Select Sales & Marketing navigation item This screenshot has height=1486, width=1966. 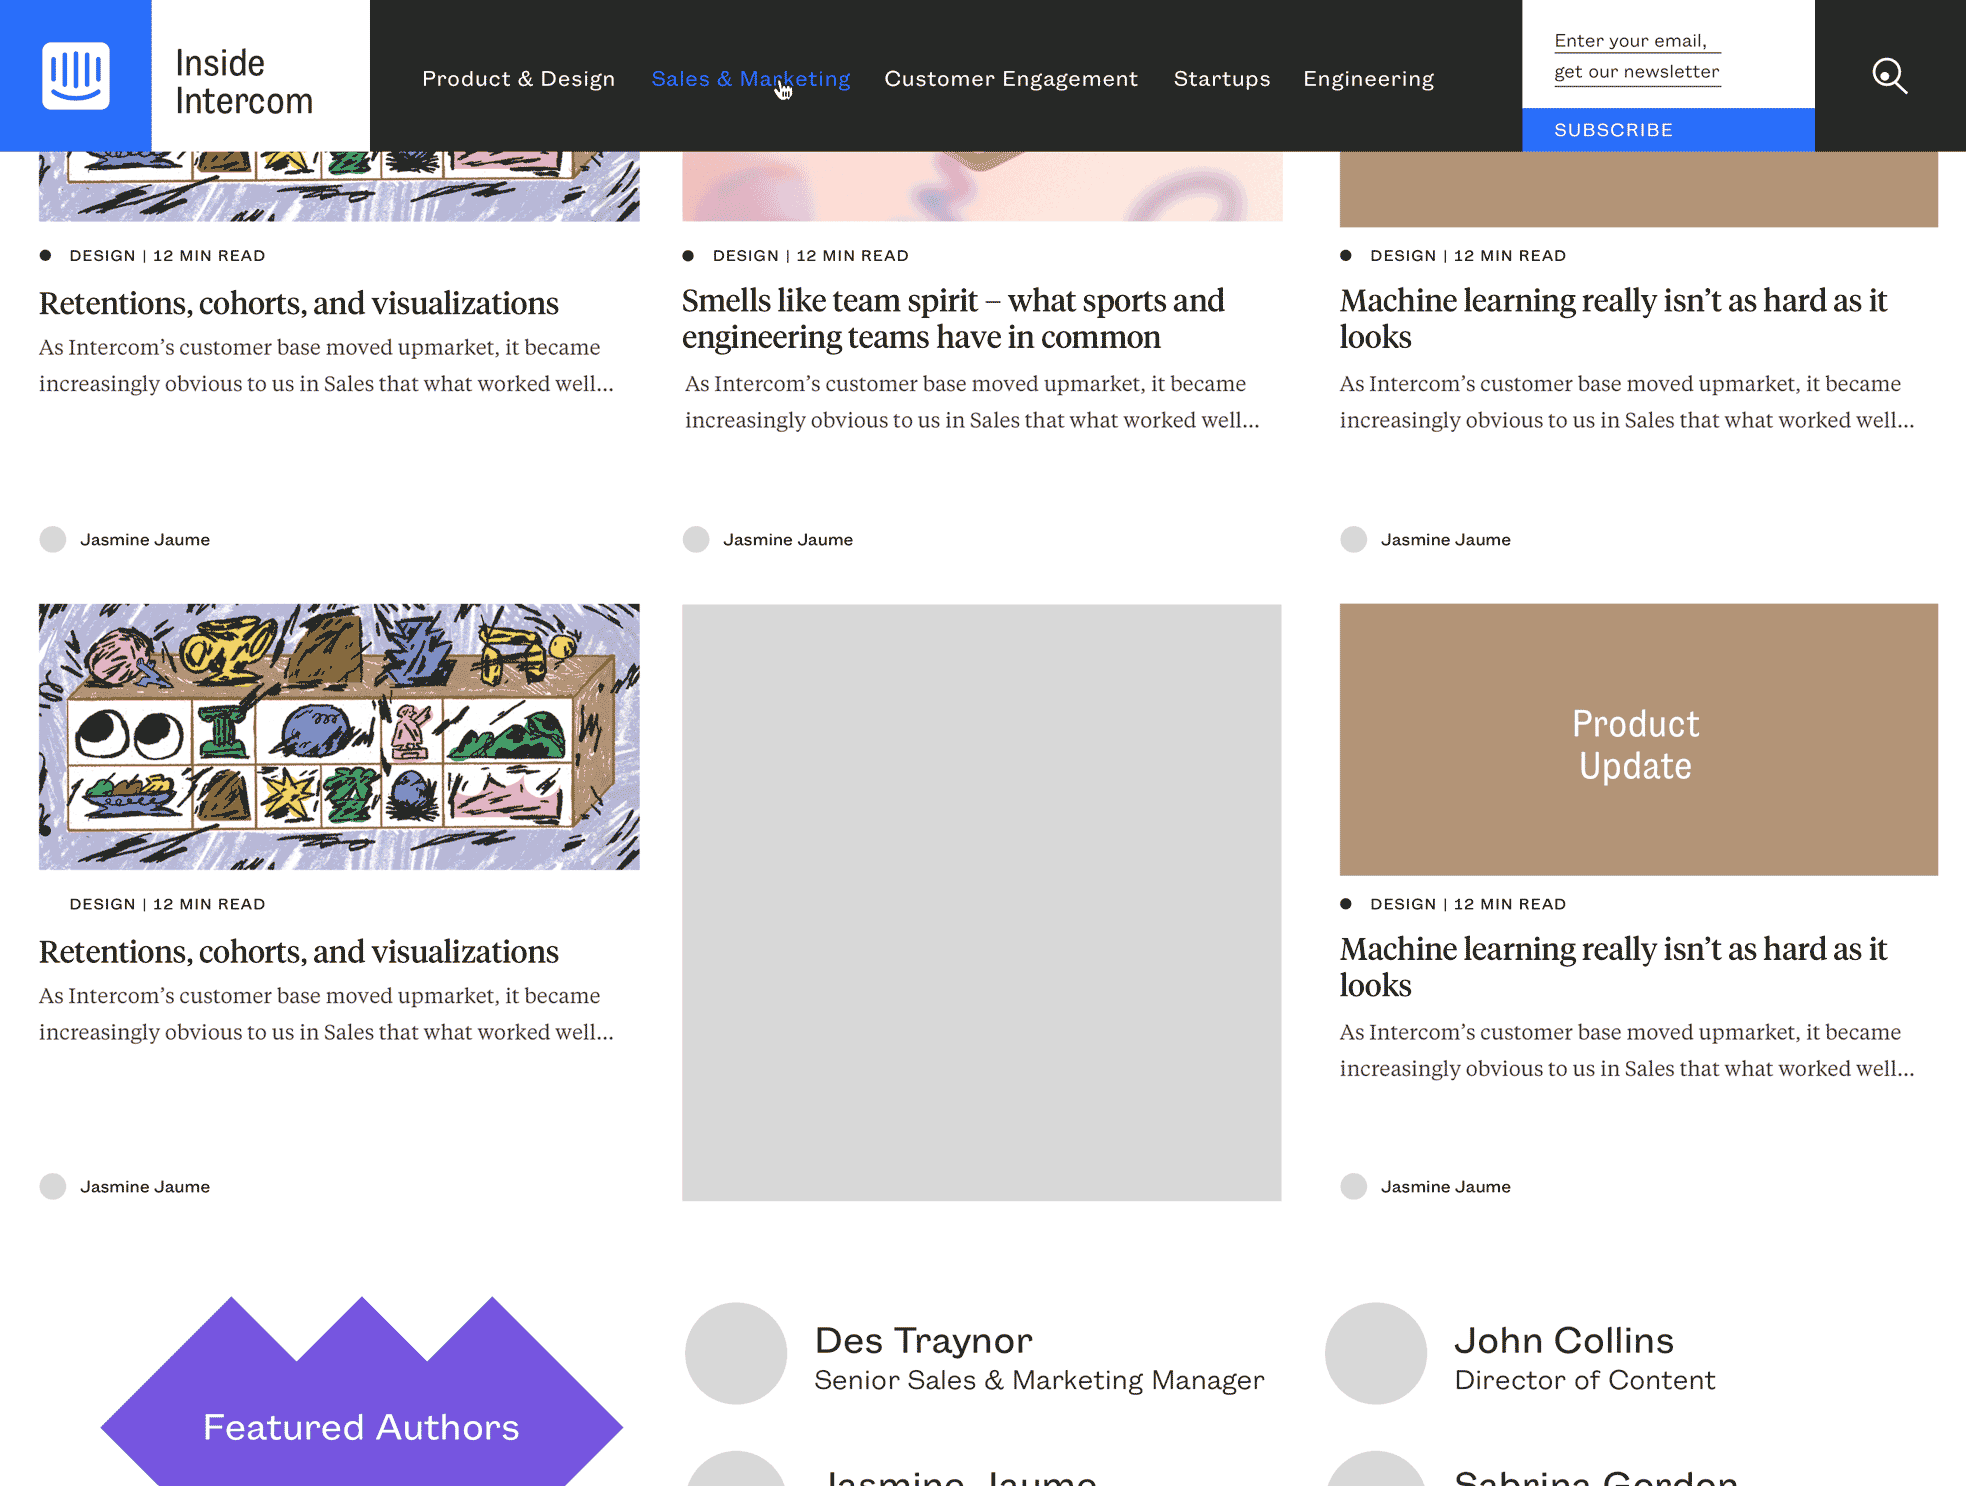pyautogui.click(x=751, y=79)
